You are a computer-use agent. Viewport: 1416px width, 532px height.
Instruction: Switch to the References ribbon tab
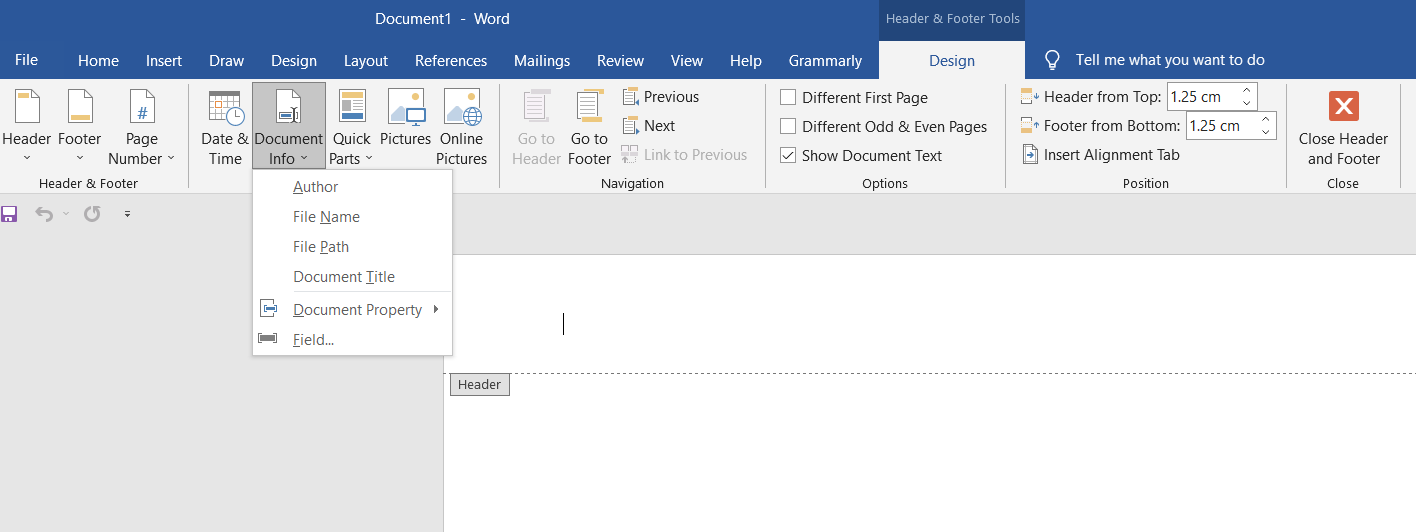(x=451, y=61)
